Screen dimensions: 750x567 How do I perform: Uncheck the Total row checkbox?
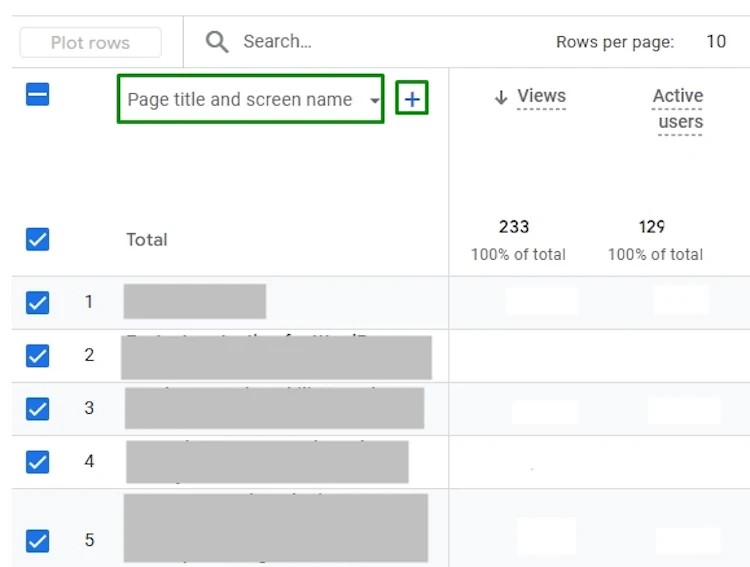click(37, 239)
